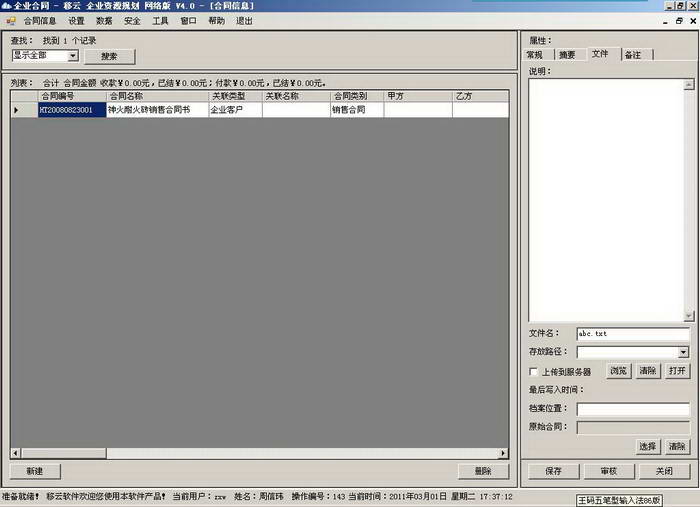Image resolution: width=700 pixels, height=507 pixels.
Task: Open the 设置 menu
Action: (76, 21)
